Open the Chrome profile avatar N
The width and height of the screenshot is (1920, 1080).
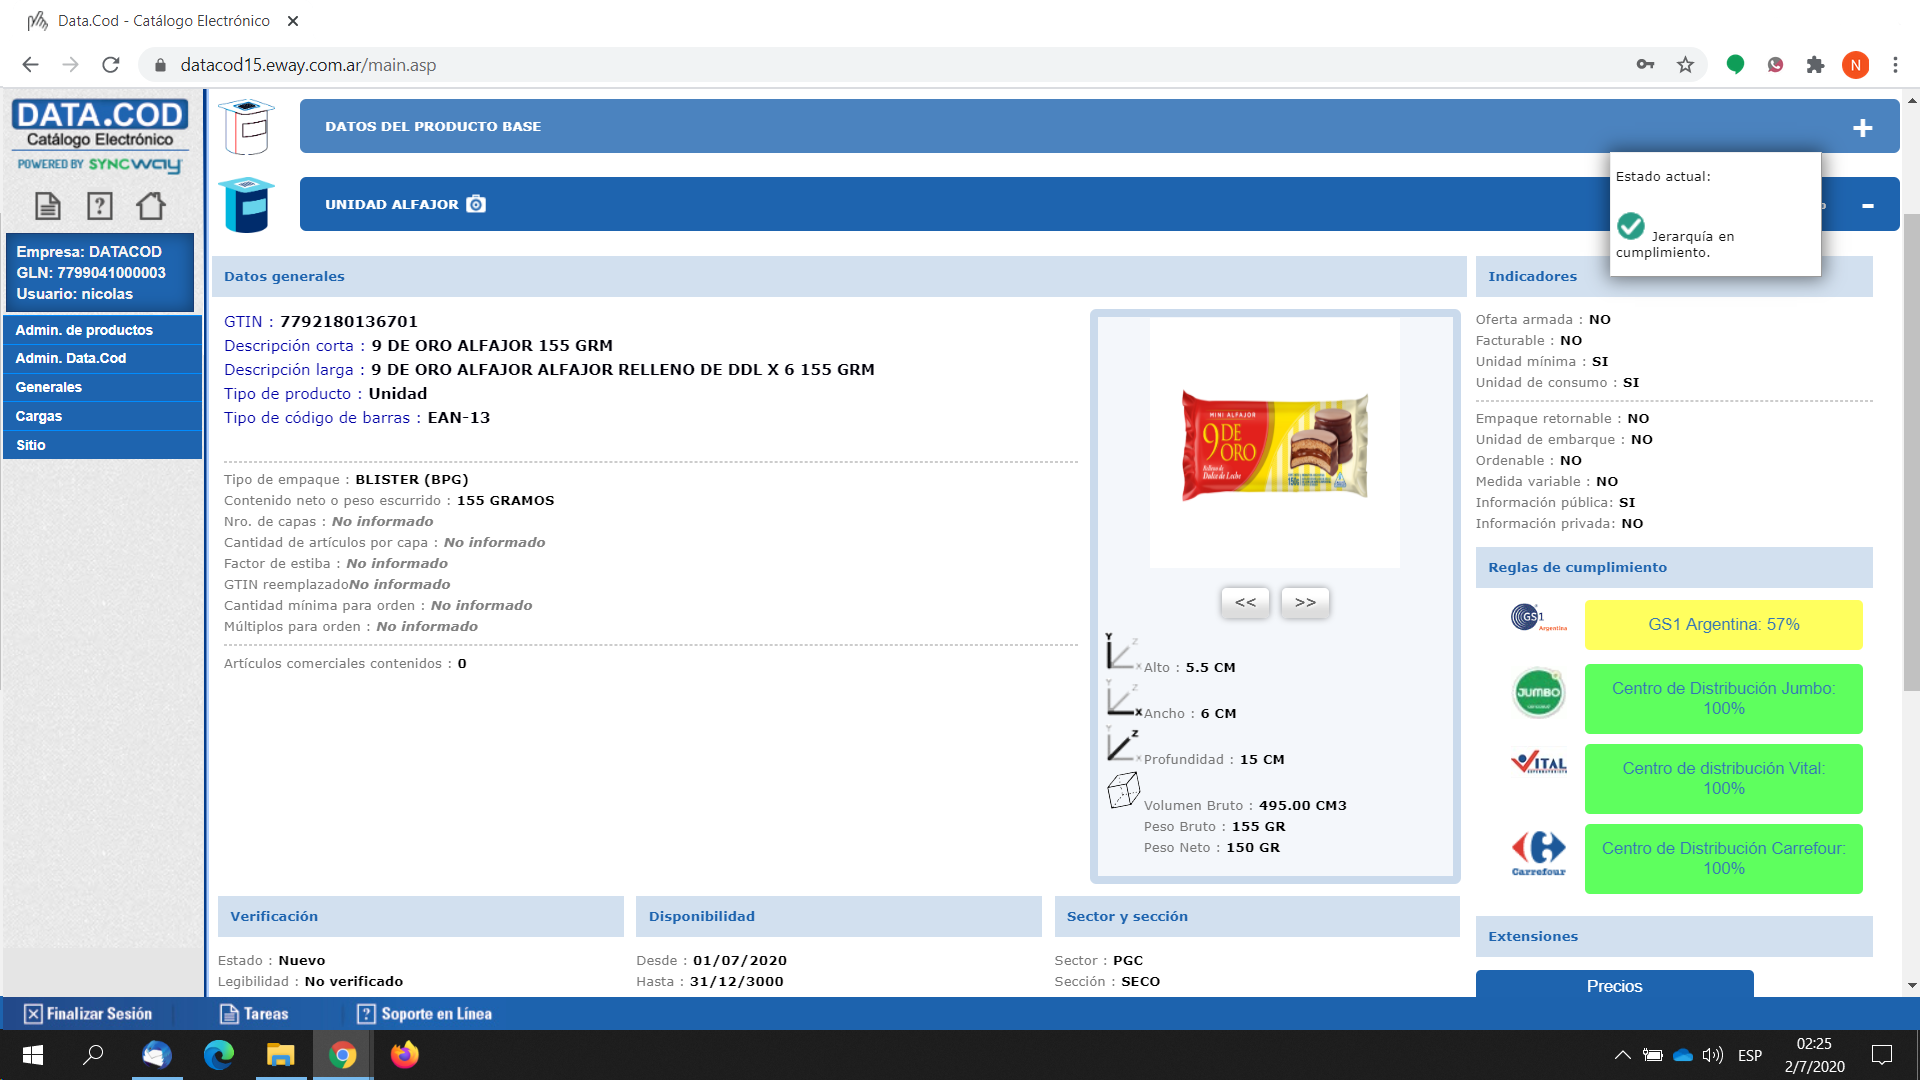pos(1855,65)
